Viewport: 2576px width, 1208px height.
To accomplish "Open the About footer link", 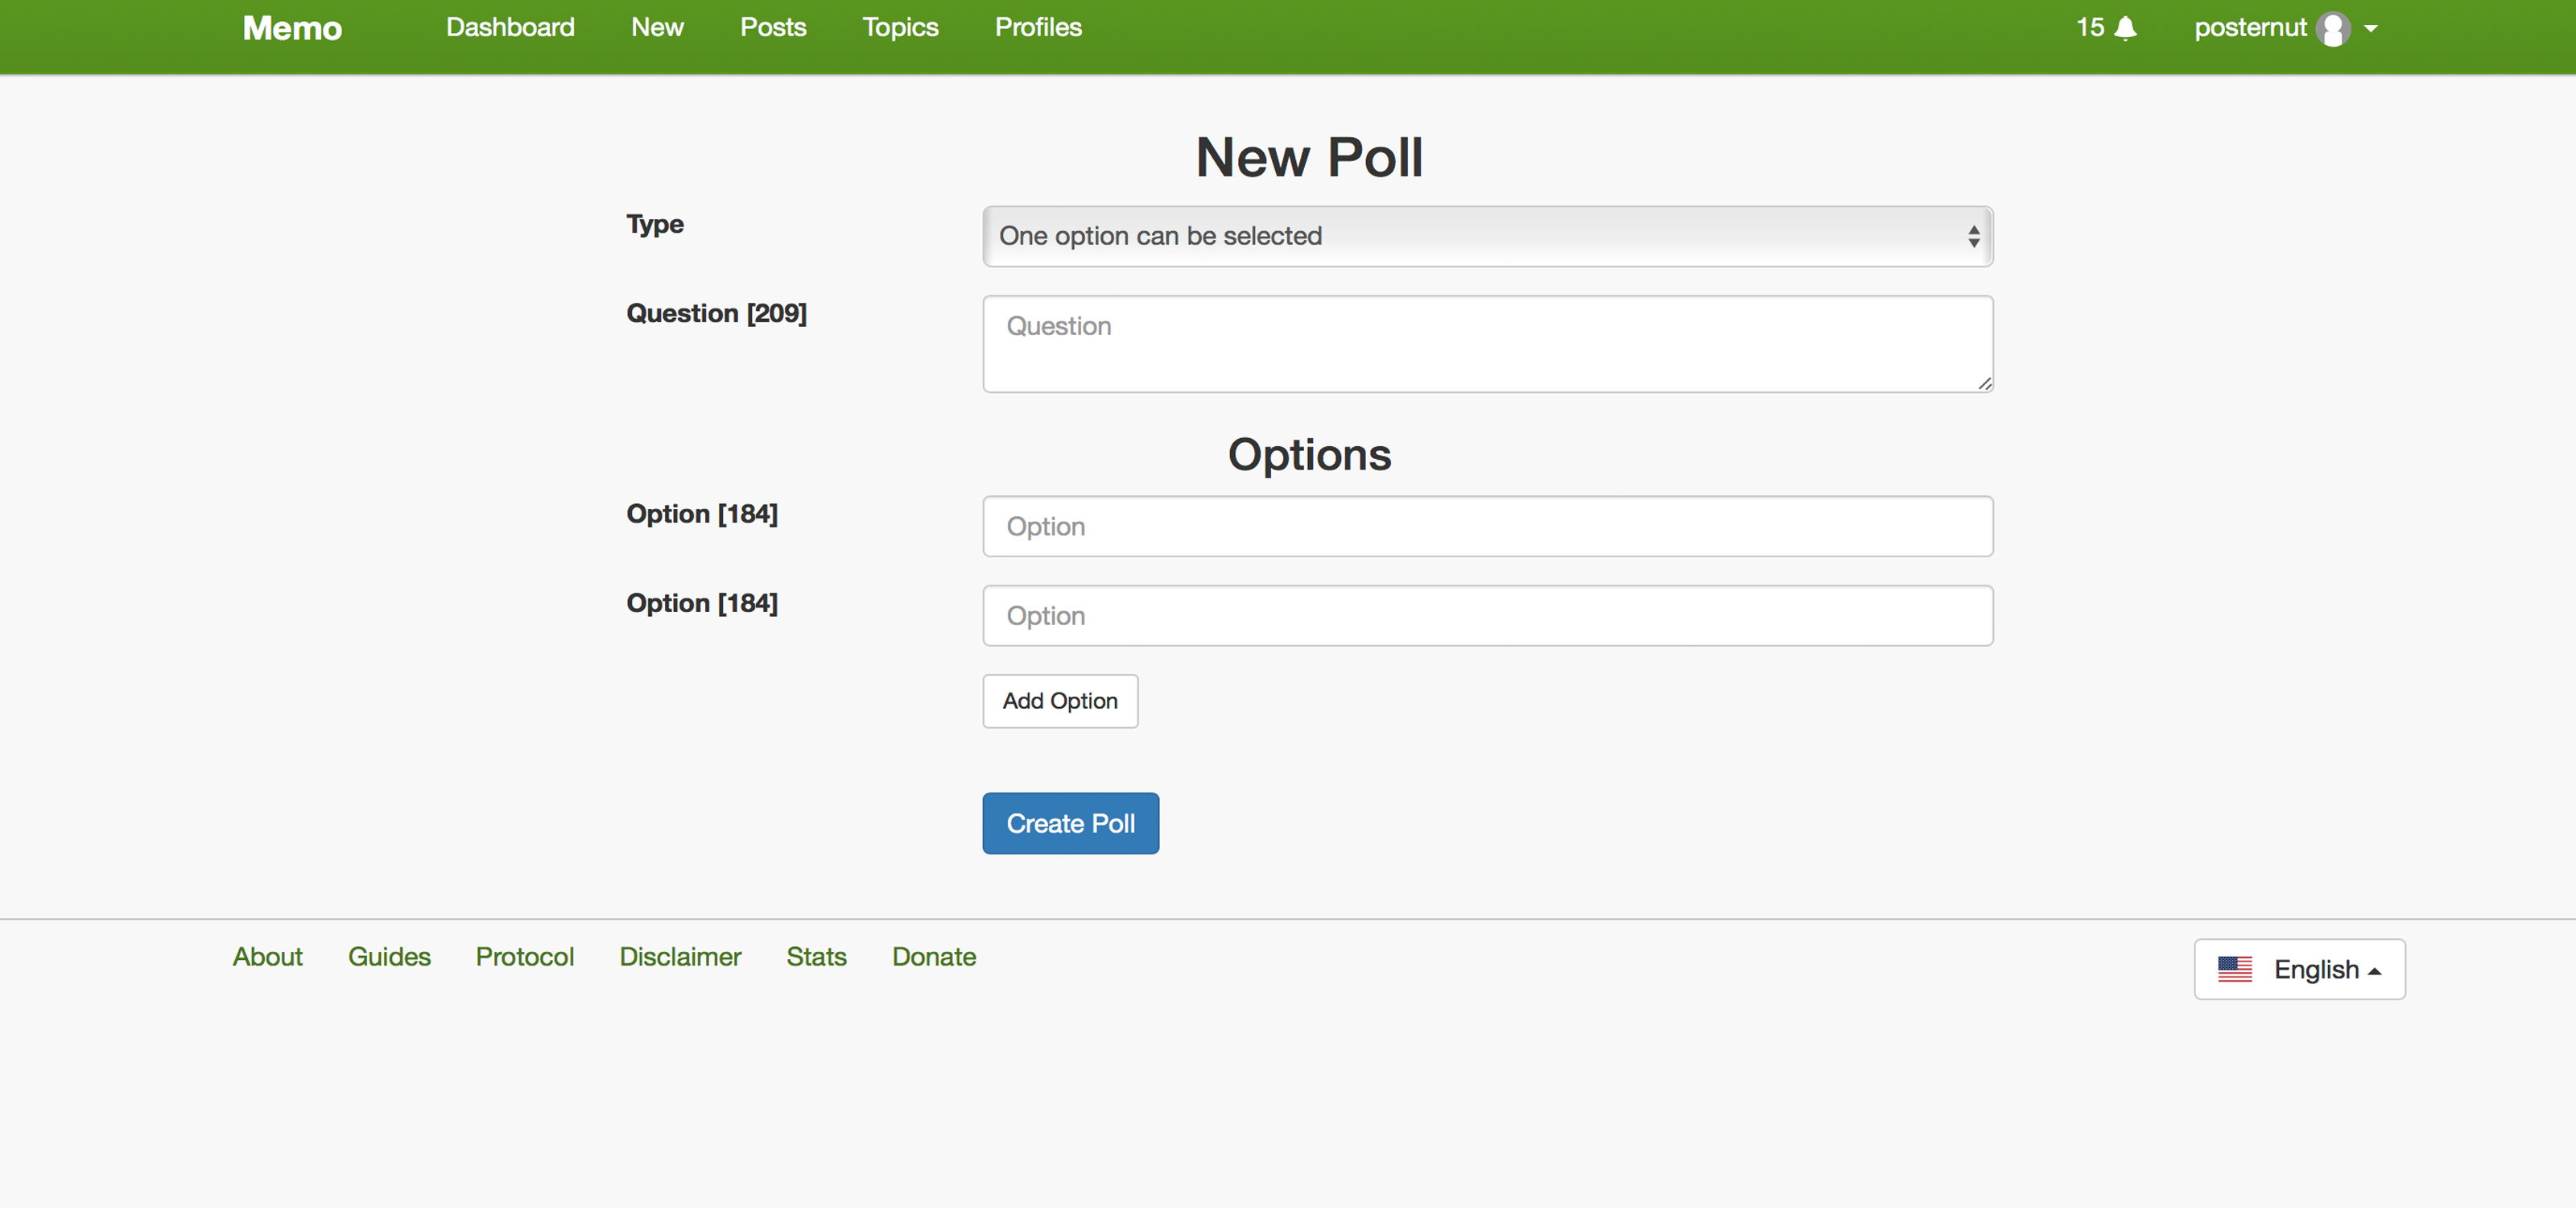I will 268,957.
